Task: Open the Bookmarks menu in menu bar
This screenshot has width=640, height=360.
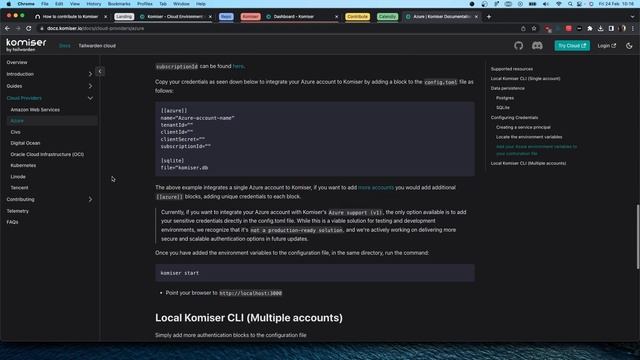Action: pos(119,4)
